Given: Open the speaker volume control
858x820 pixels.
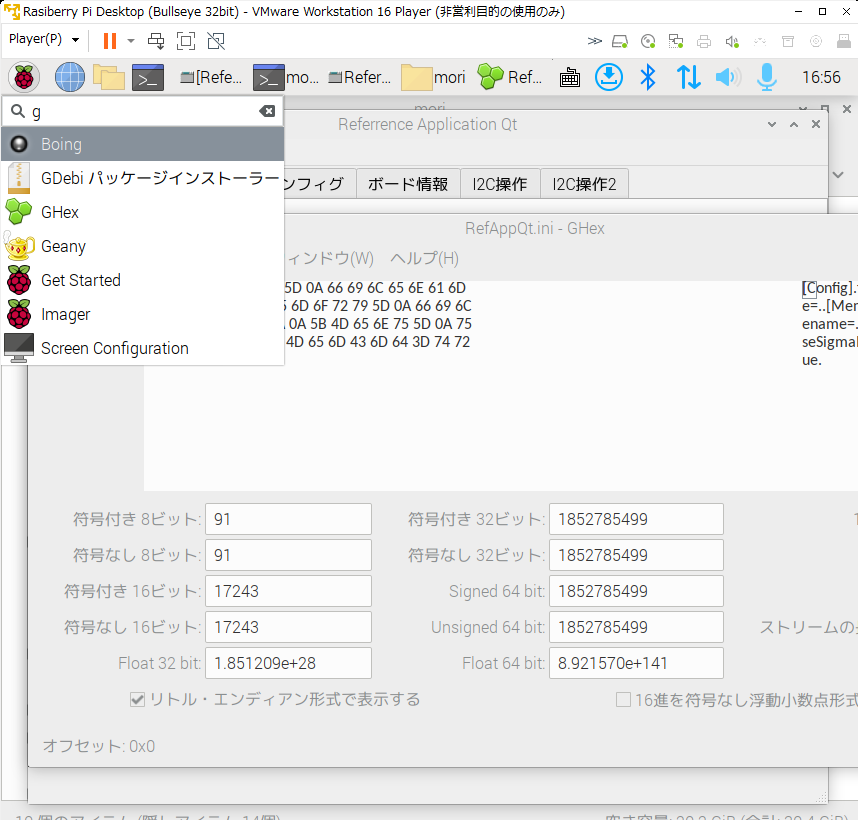Looking at the screenshot, I should click(728, 77).
